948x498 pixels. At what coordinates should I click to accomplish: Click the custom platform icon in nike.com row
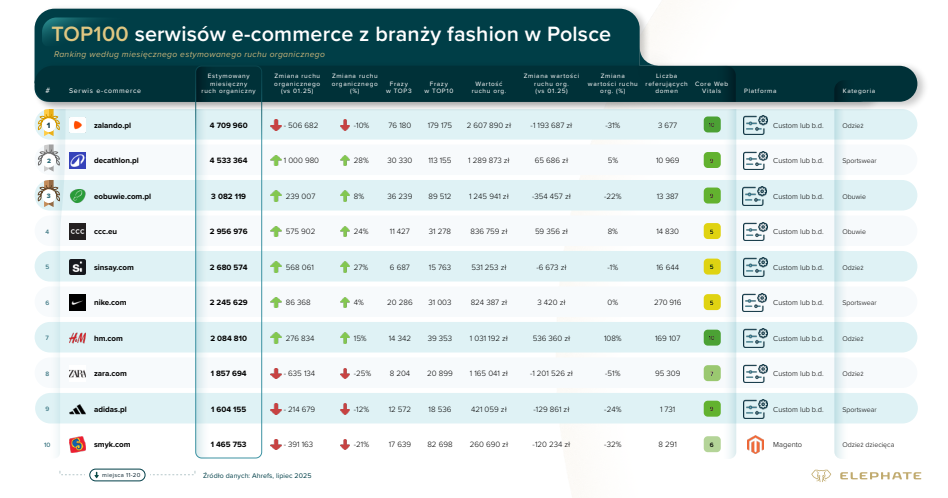pyautogui.click(x=755, y=302)
